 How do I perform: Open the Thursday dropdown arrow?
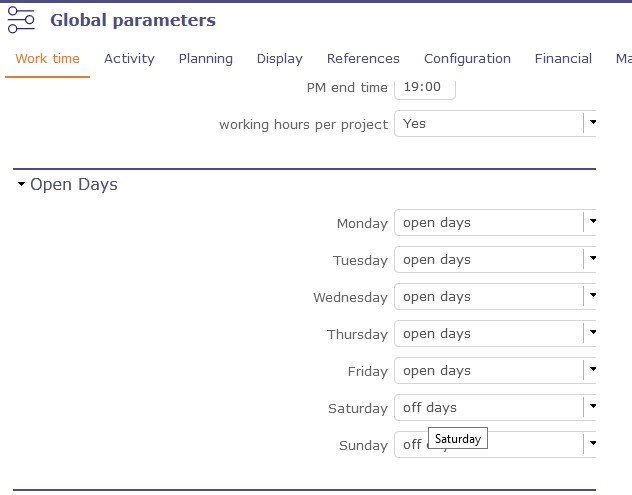pyautogui.click(x=591, y=334)
